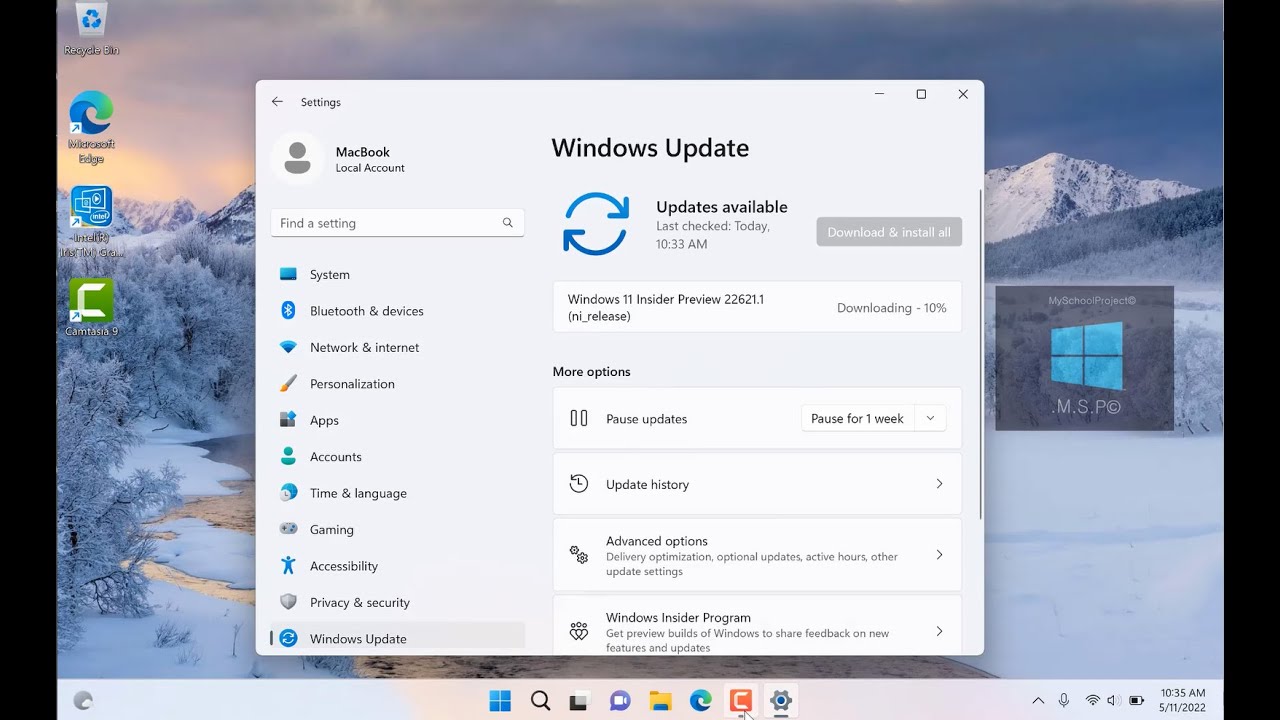
Task: Click the Privacy & security shield icon
Action: [288, 602]
